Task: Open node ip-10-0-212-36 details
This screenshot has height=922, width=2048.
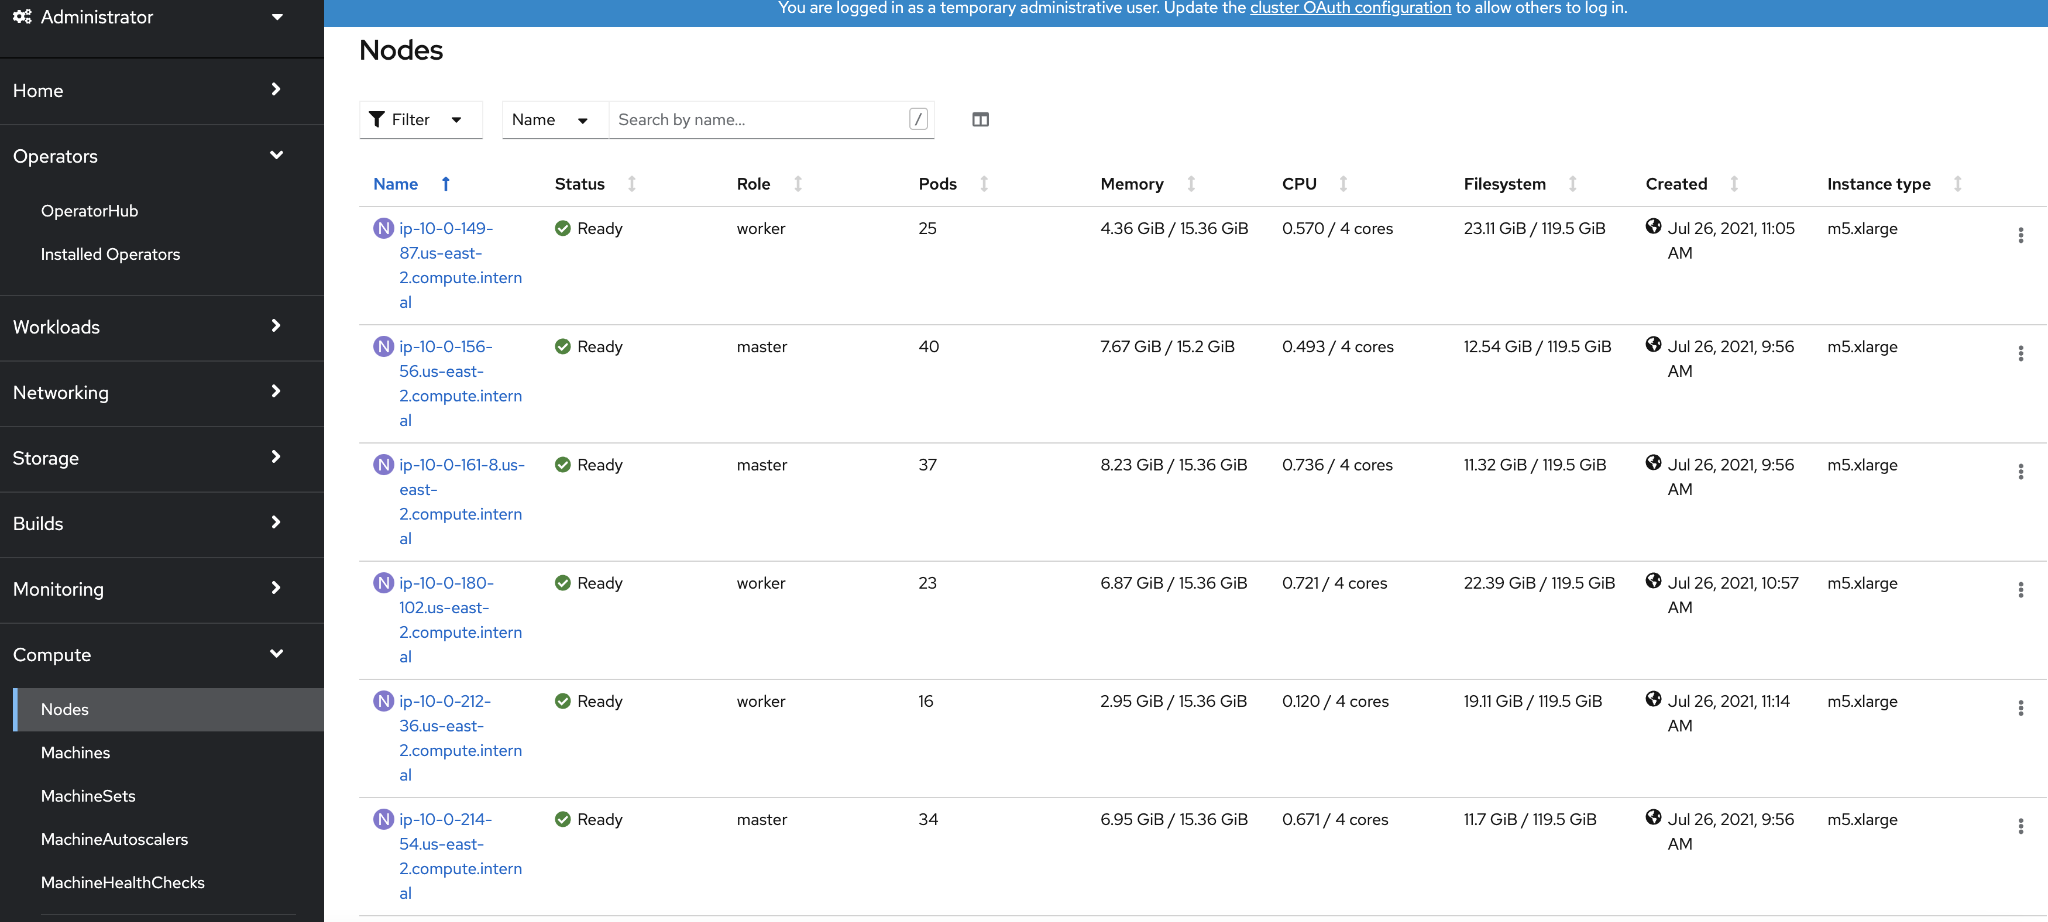Action: 445,701
